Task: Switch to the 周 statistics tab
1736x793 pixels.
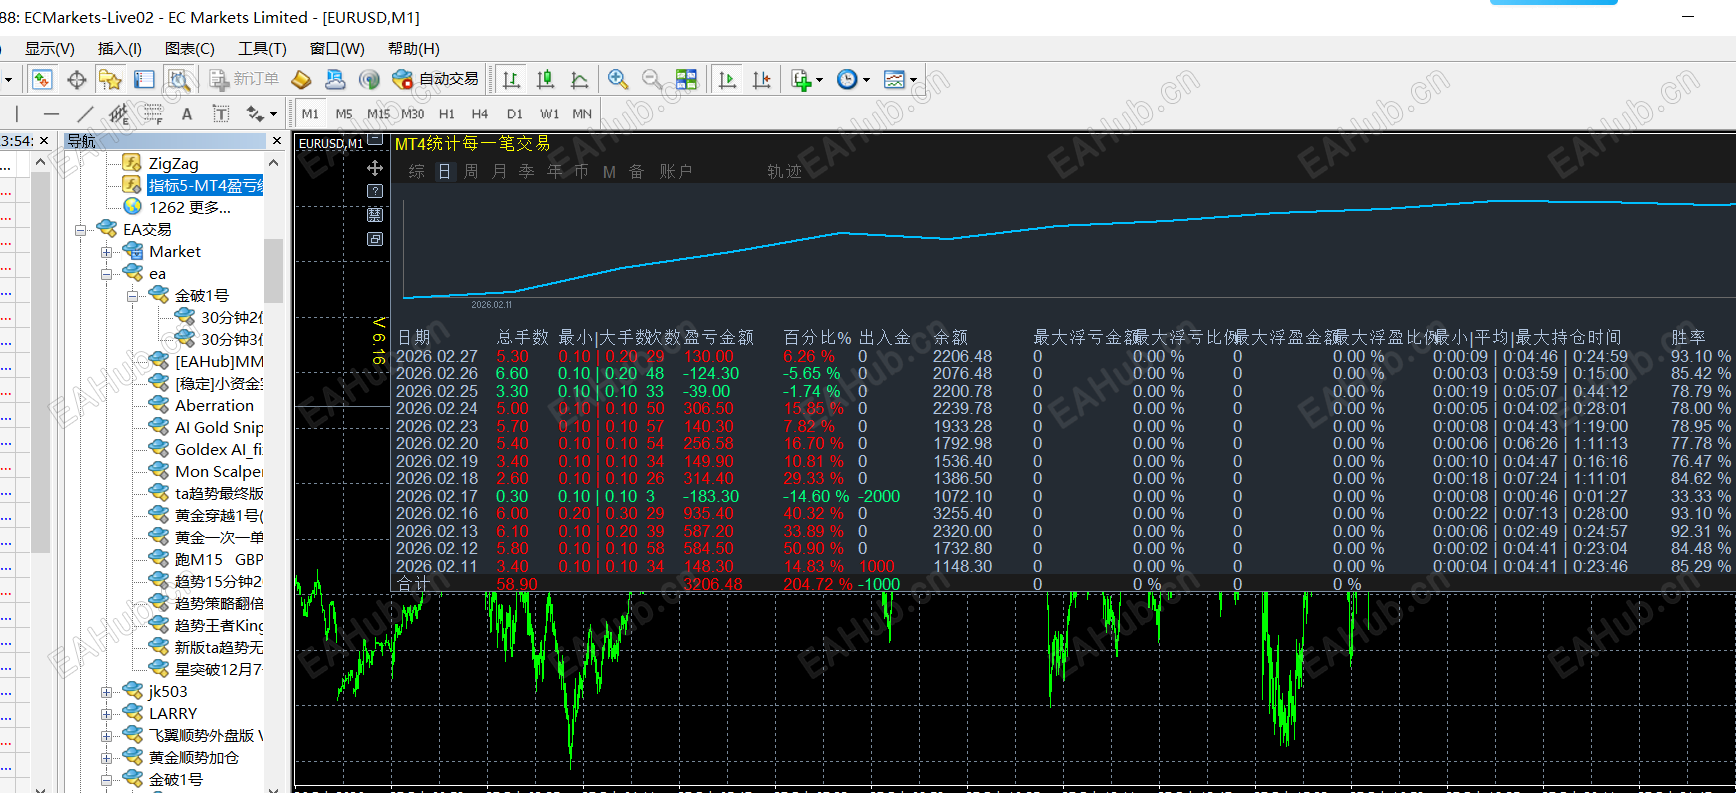Action: (471, 171)
